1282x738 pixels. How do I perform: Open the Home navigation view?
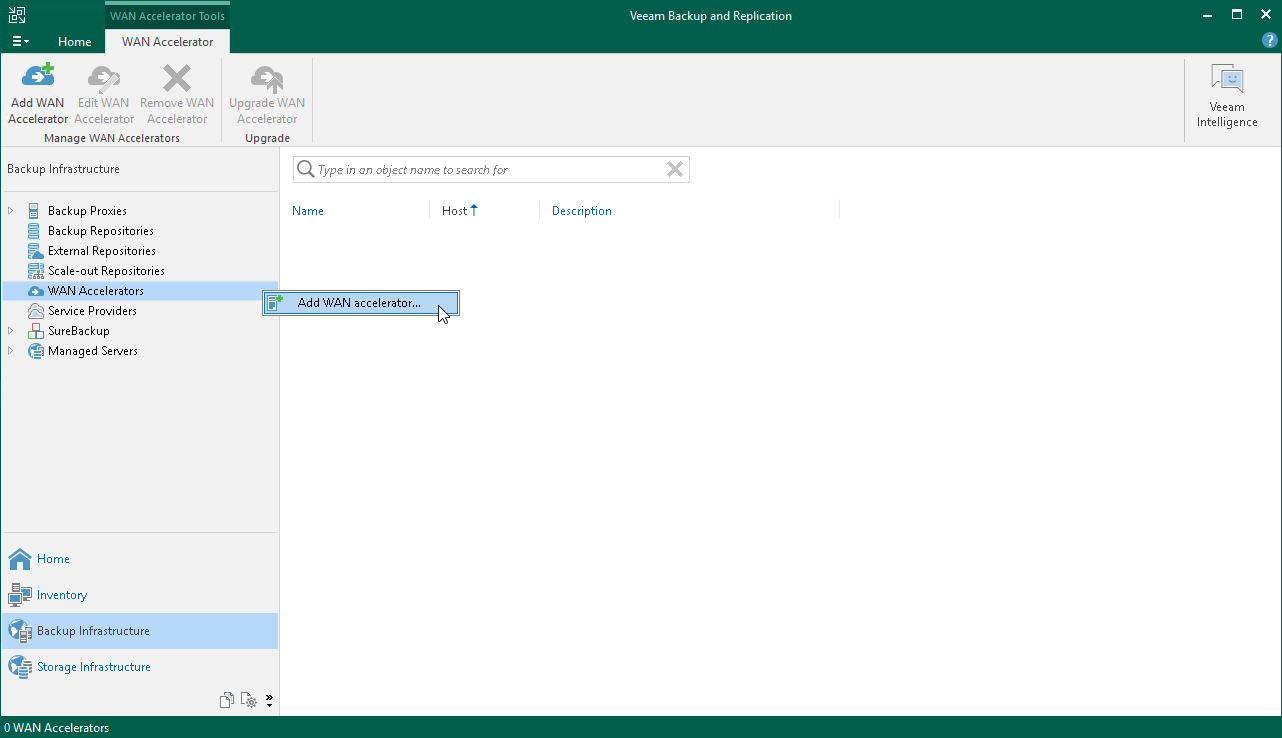[x=139, y=559]
